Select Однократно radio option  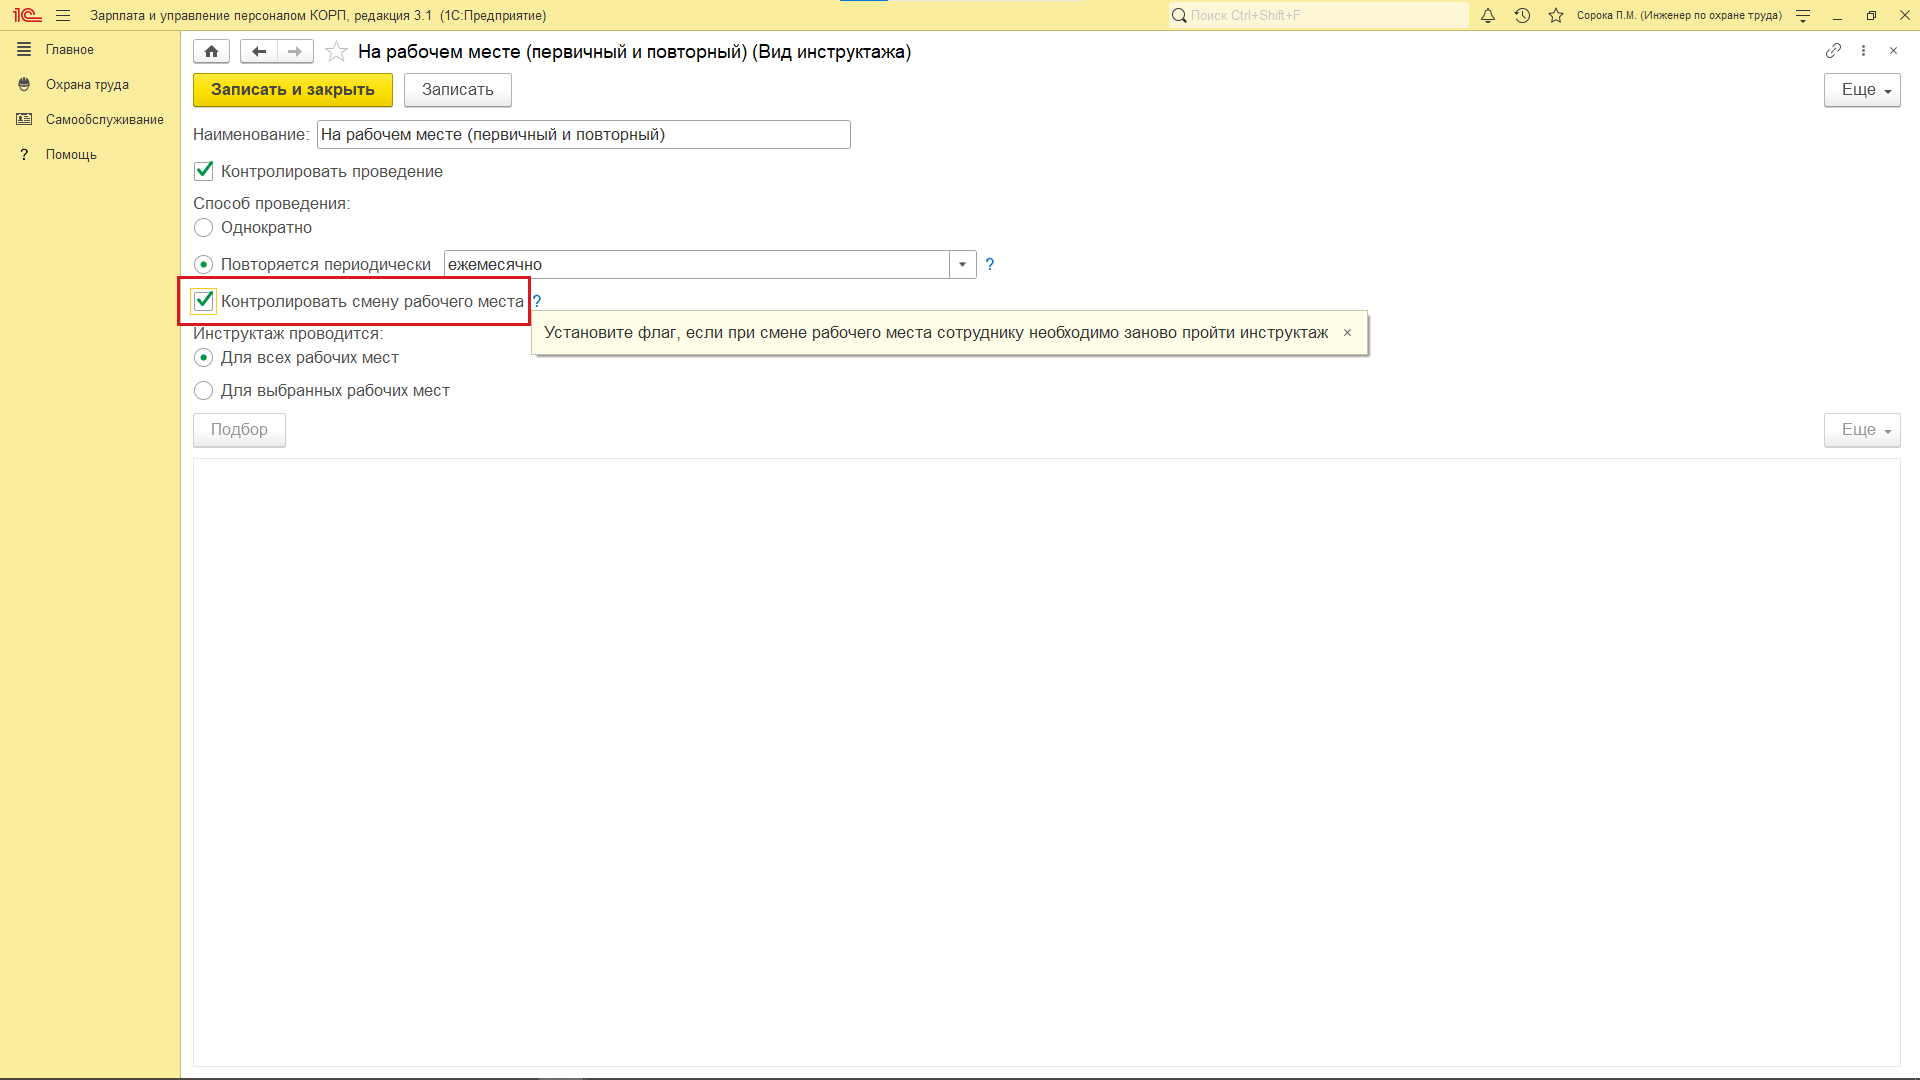tap(204, 228)
